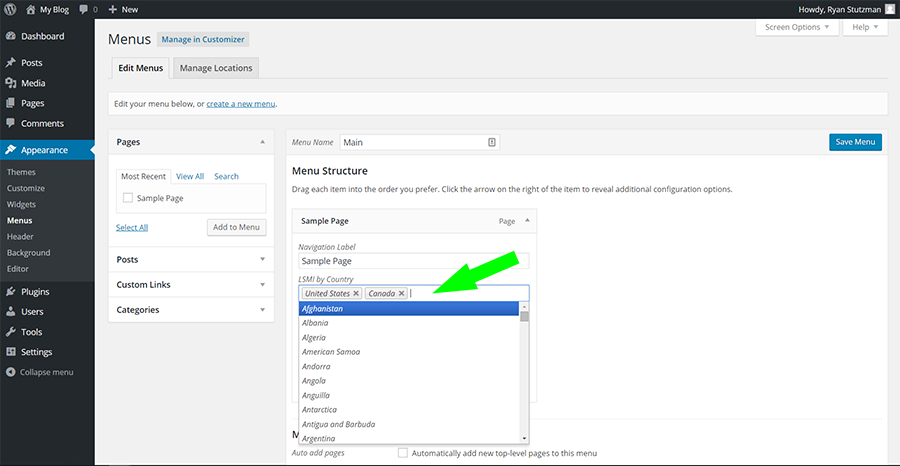The width and height of the screenshot is (900, 466).
Task: Click the Collapse menu arrow icon
Action: pyautogui.click(x=10, y=372)
